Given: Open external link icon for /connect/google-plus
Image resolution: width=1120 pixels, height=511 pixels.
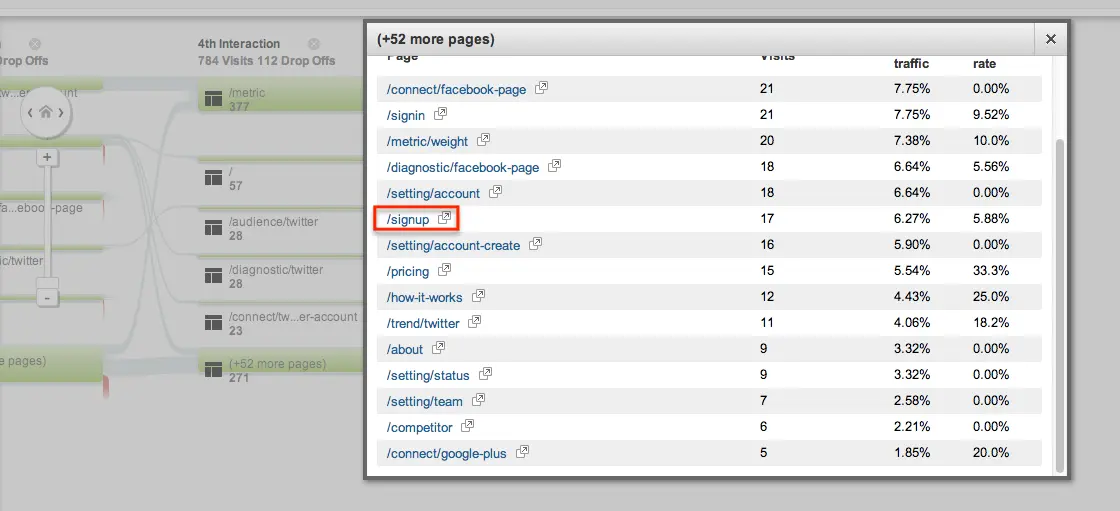Looking at the screenshot, I should coord(522,452).
